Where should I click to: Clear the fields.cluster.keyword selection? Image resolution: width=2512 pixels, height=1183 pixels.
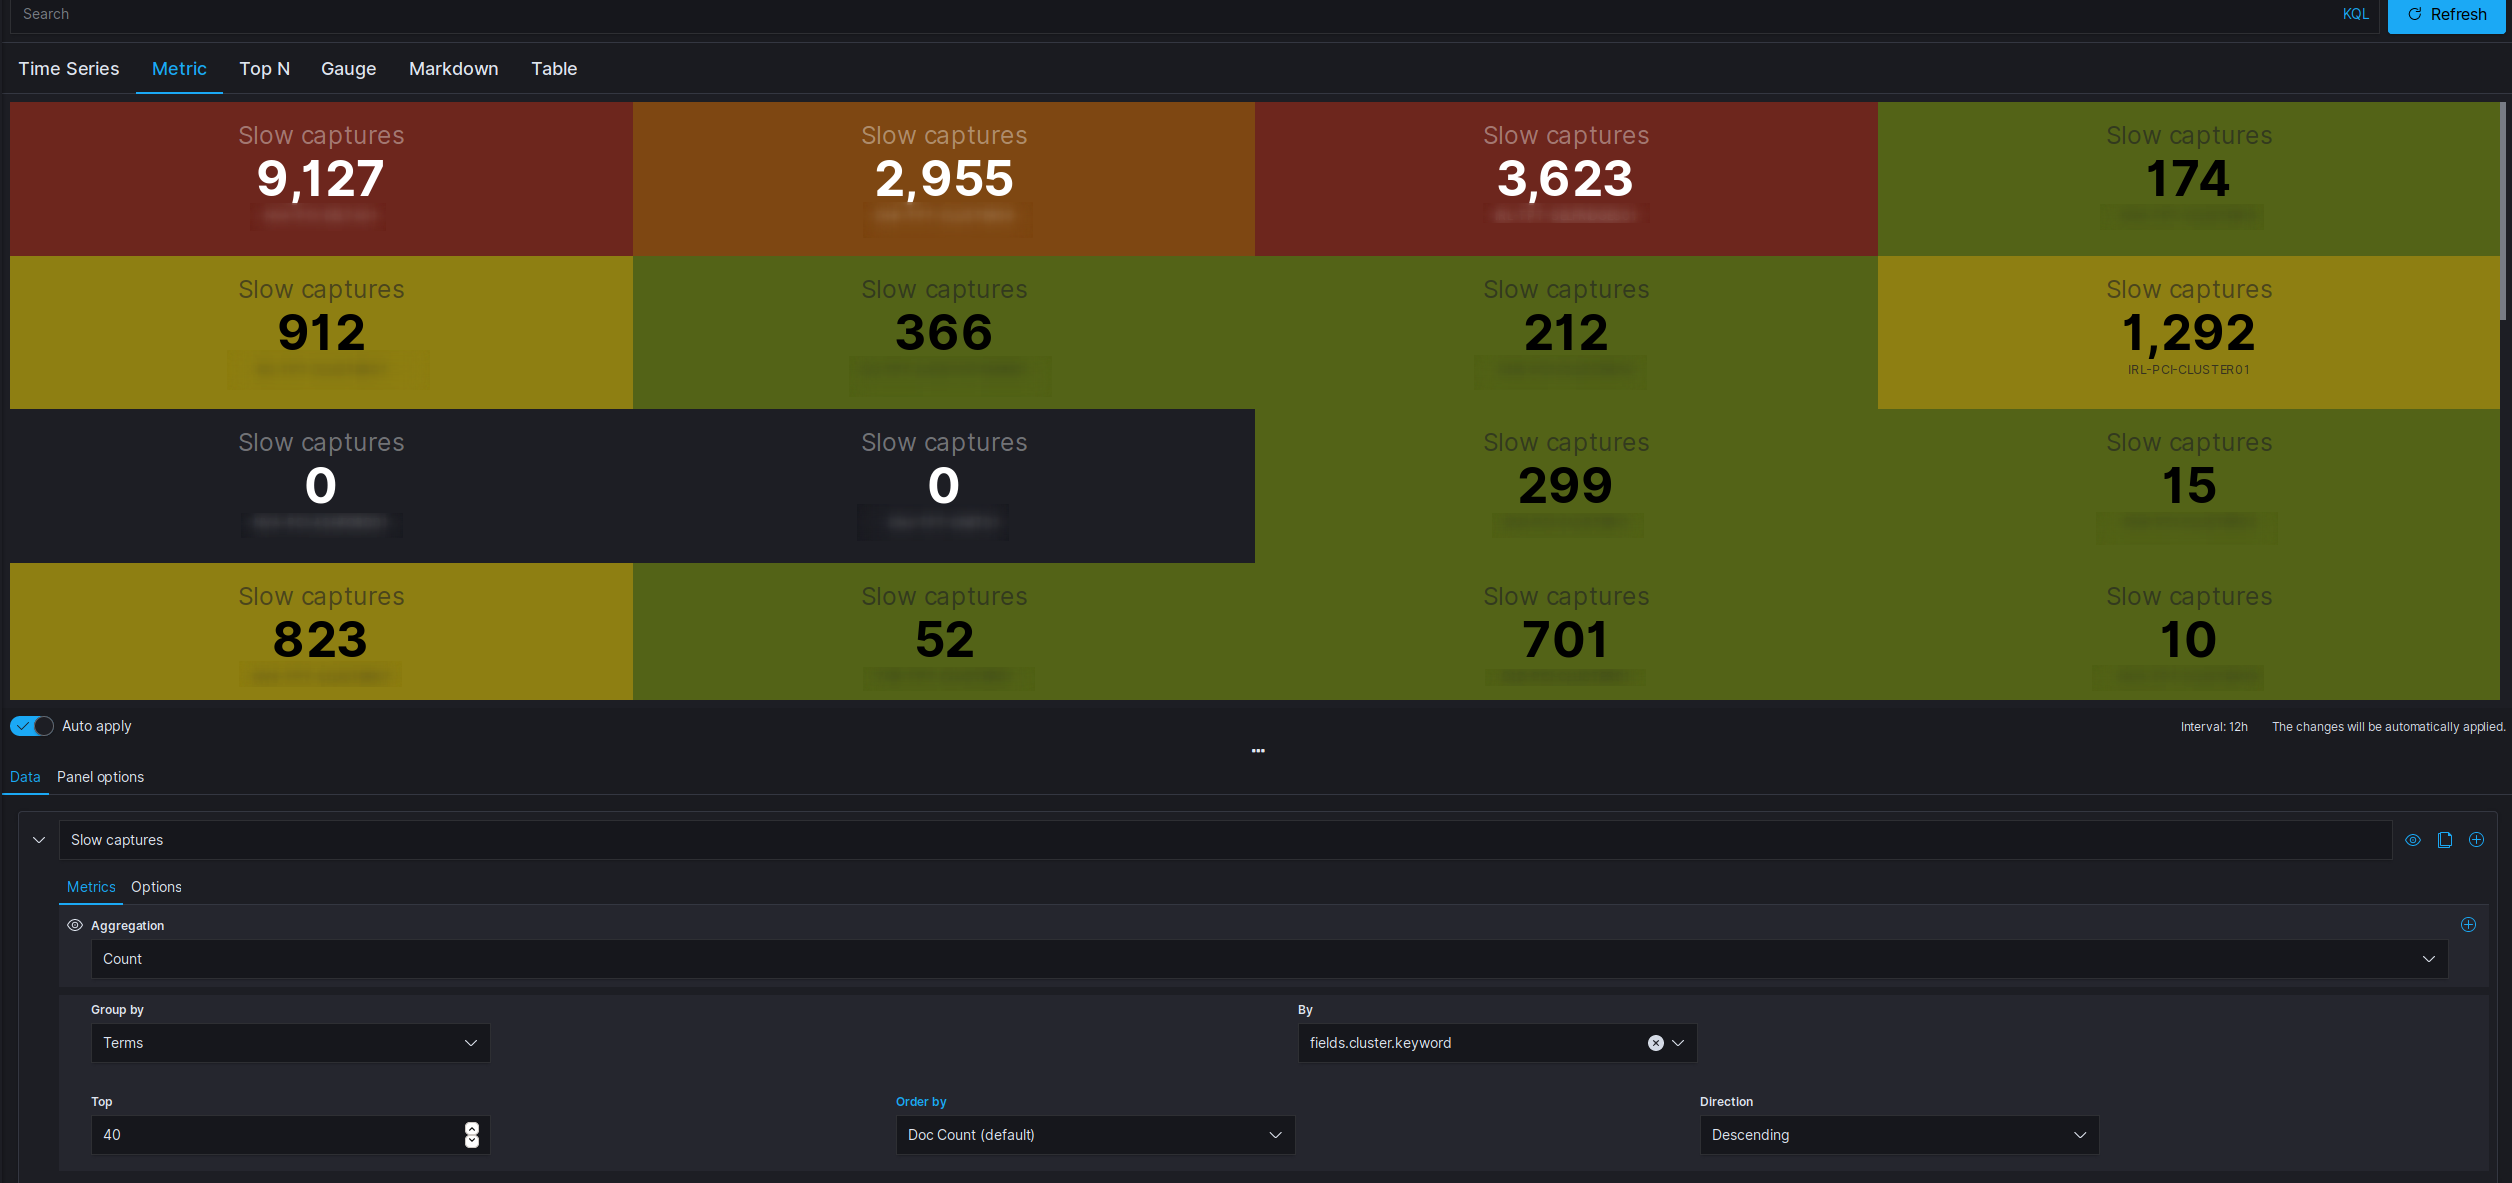tap(1656, 1043)
